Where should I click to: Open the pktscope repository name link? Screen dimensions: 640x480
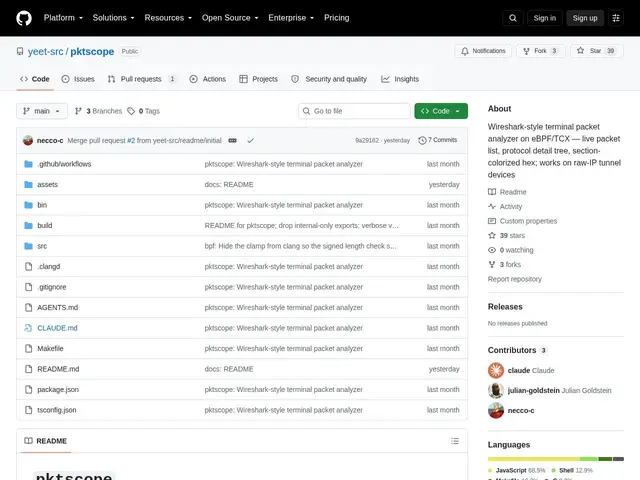[92, 52]
